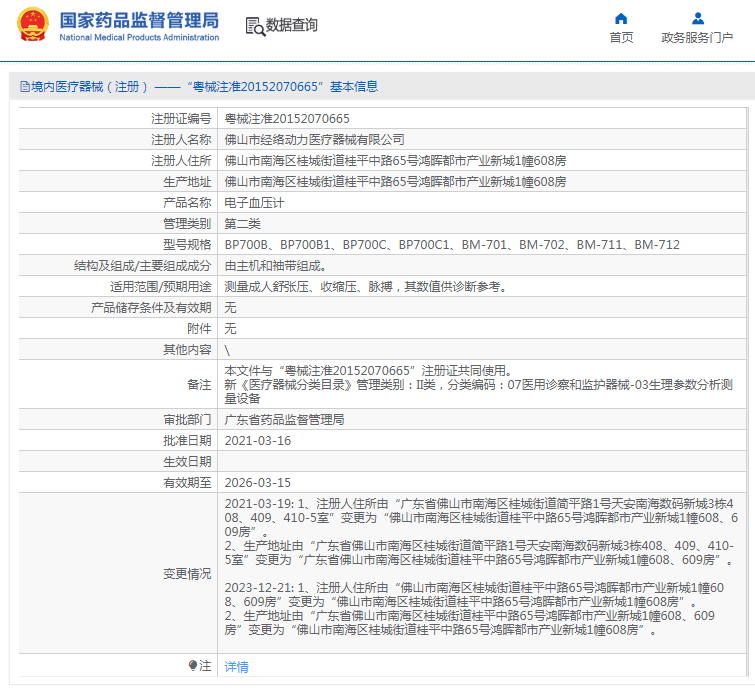Select the registration number 粤械注准20152070665 value
Screen dimensions: 755x688
(287, 118)
